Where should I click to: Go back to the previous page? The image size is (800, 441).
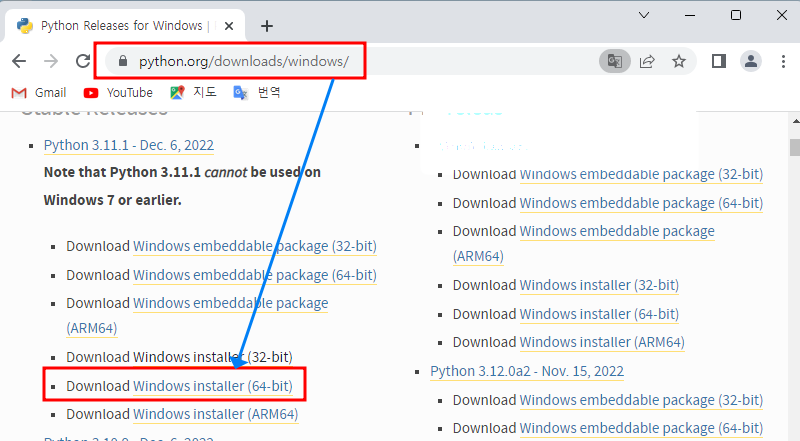click(x=19, y=61)
